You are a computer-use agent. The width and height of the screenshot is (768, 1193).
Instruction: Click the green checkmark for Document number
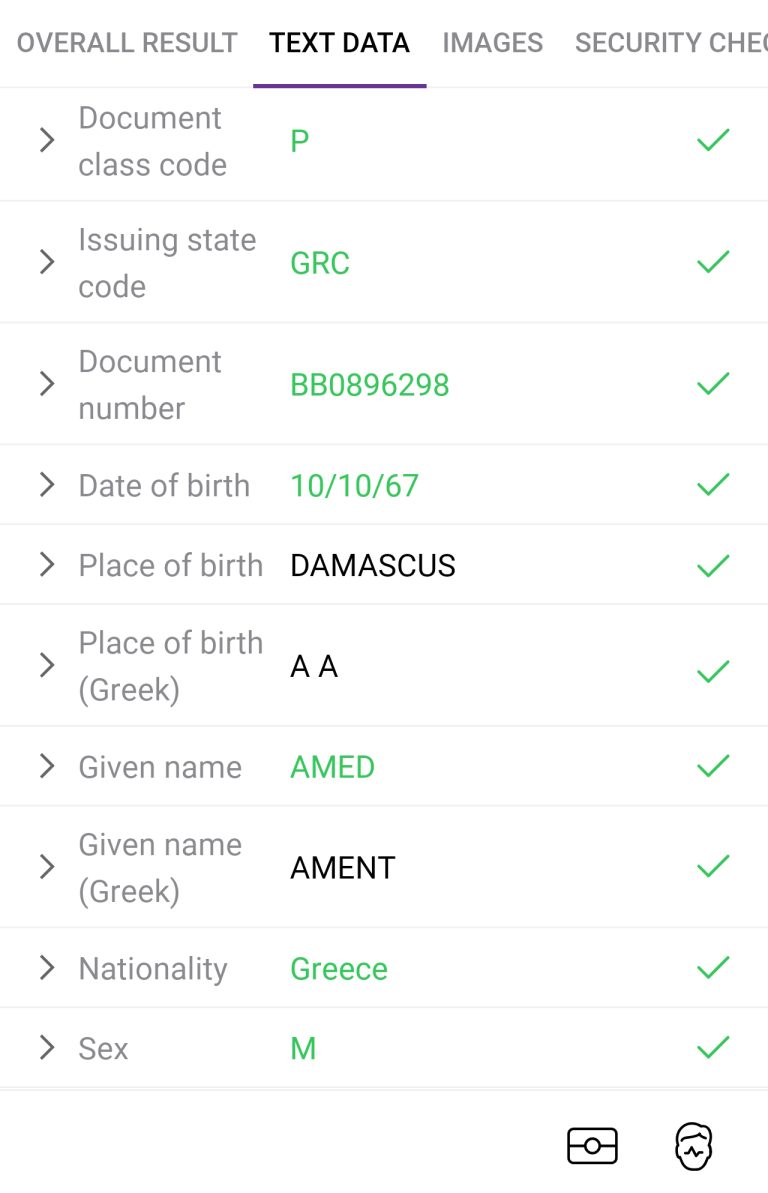(713, 383)
